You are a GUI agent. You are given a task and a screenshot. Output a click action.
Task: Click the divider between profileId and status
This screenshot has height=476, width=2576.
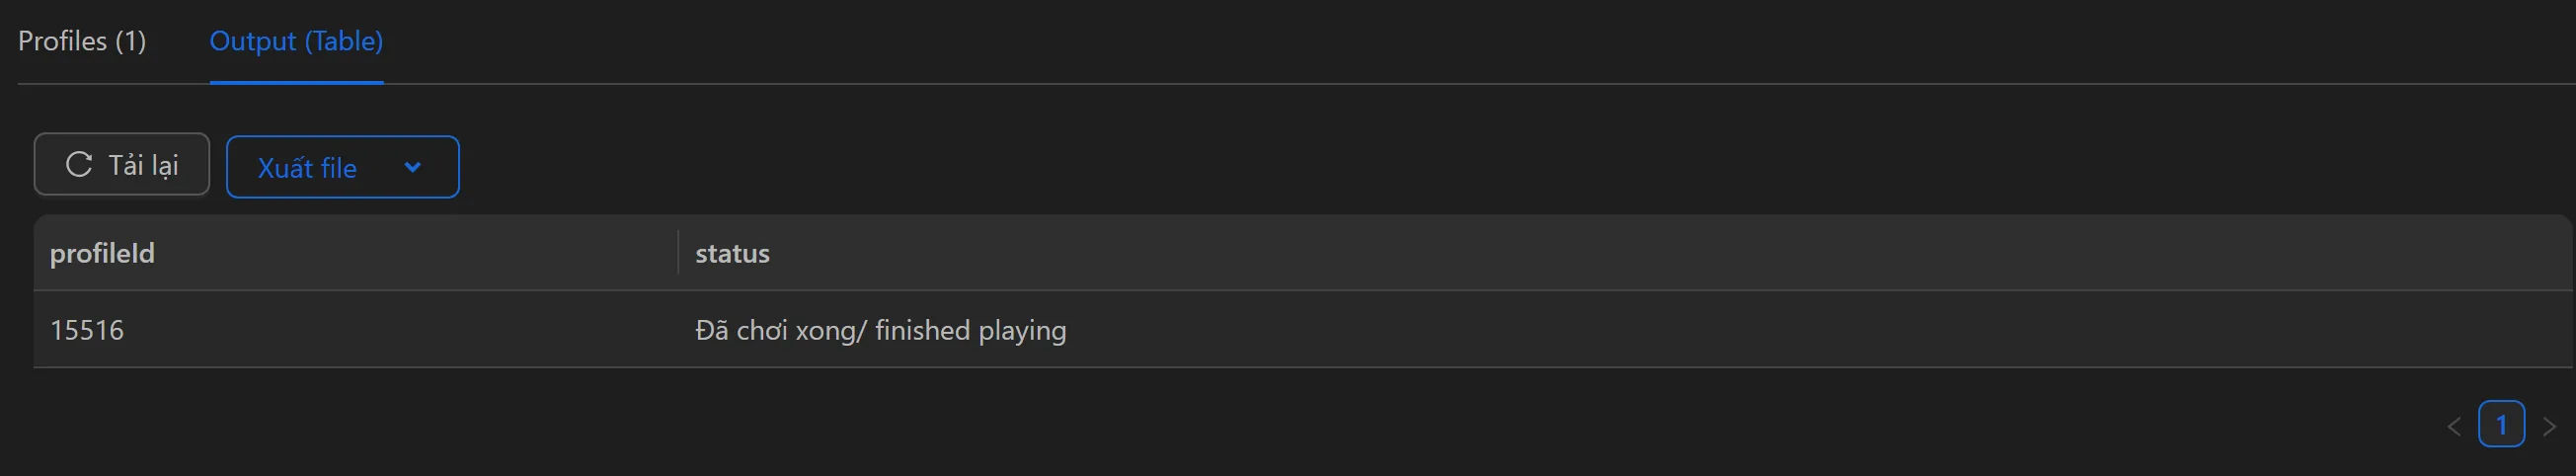[x=678, y=253]
